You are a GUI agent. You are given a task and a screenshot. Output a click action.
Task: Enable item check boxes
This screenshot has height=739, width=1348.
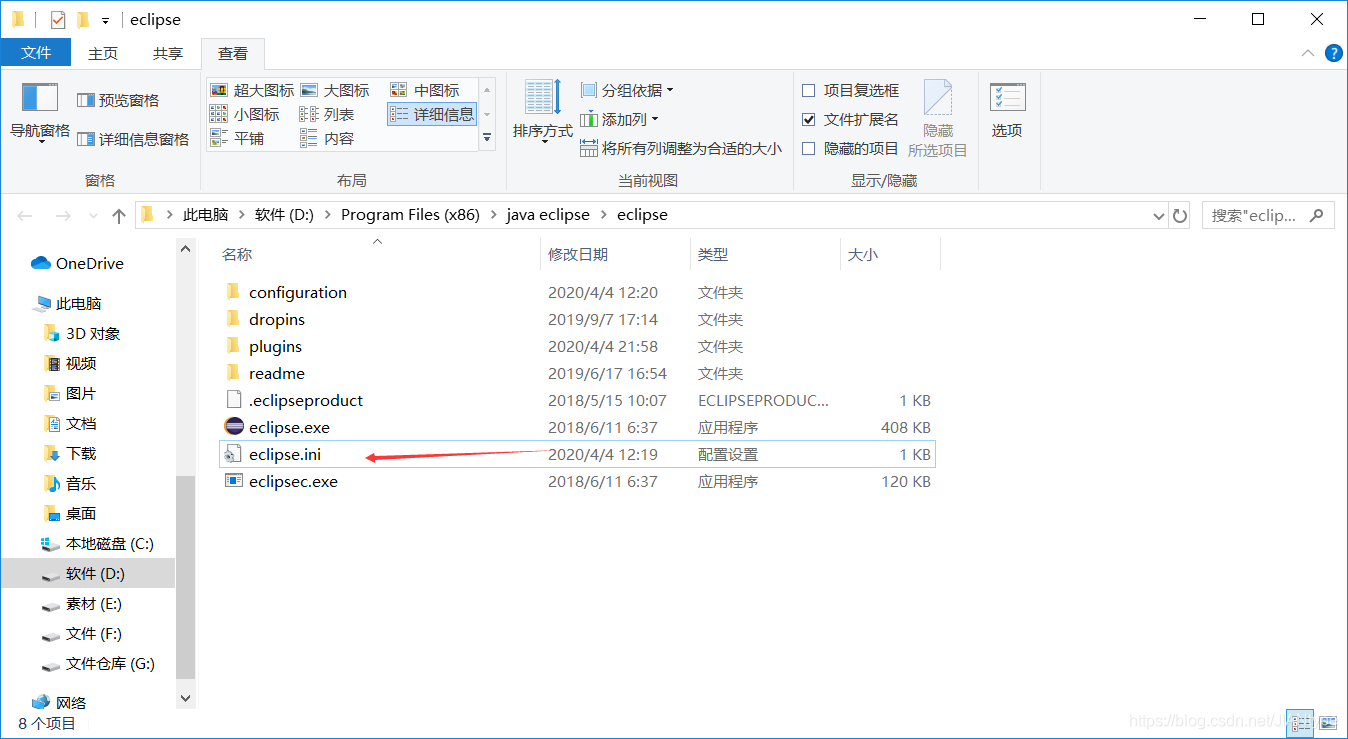click(x=850, y=90)
